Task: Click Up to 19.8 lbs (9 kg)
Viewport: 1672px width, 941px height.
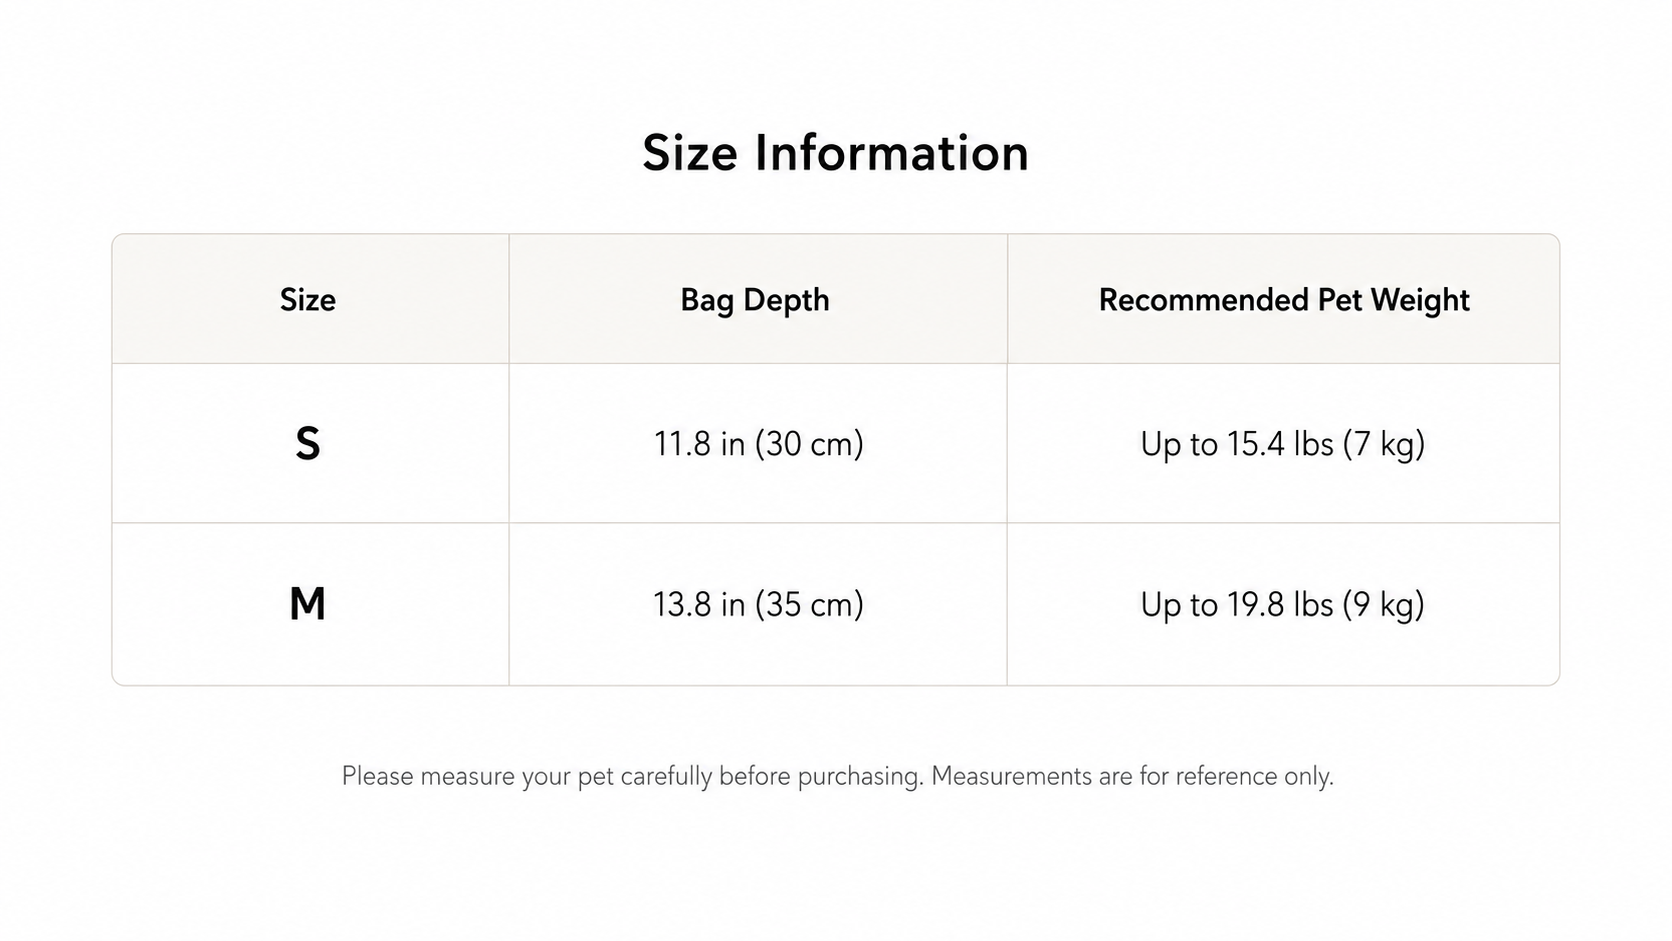Action: tap(1283, 604)
